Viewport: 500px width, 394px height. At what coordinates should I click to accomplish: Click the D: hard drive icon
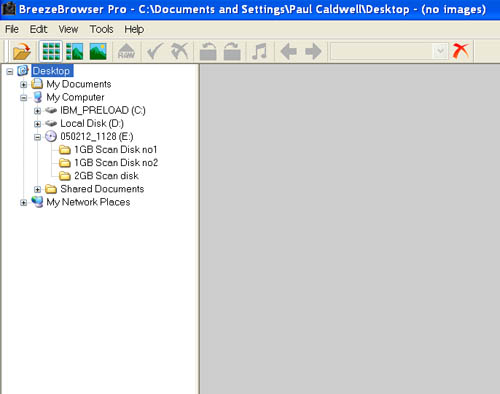pyautogui.click(x=51, y=123)
